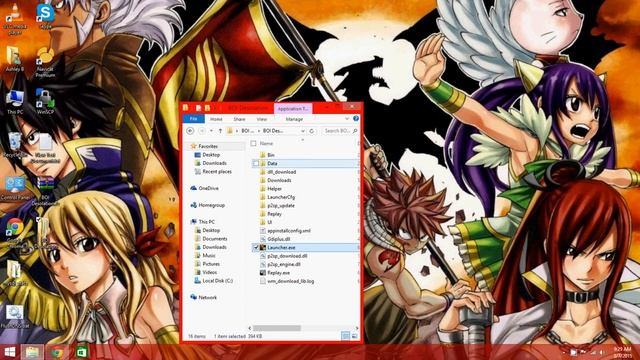
Task: Tick the select-all checkbox beside Name
Action: (x=253, y=144)
